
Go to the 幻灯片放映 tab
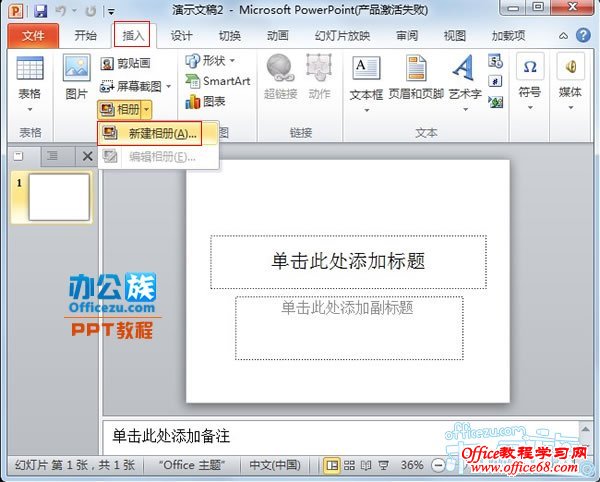tap(342, 36)
